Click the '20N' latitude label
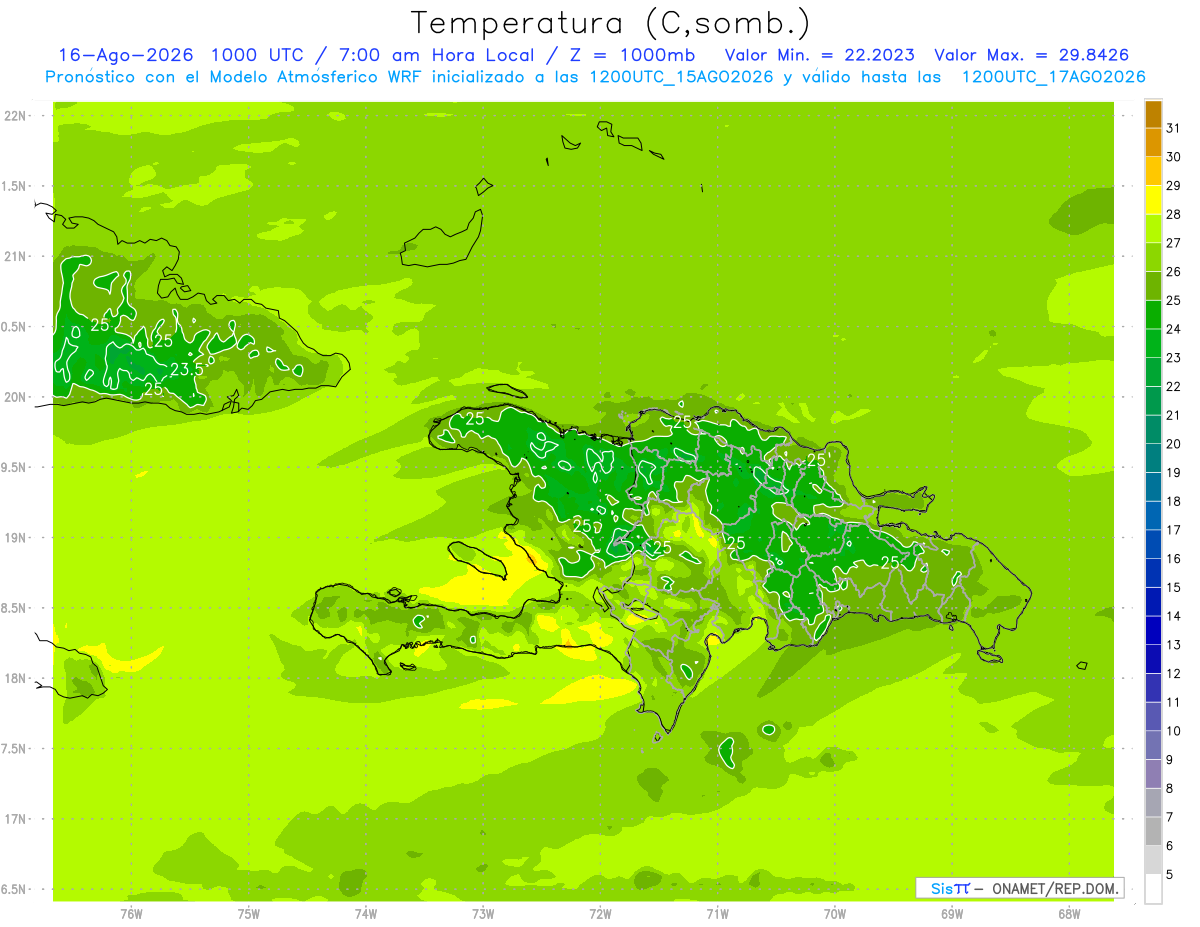The width and height of the screenshot is (1200, 927). click(x=14, y=397)
